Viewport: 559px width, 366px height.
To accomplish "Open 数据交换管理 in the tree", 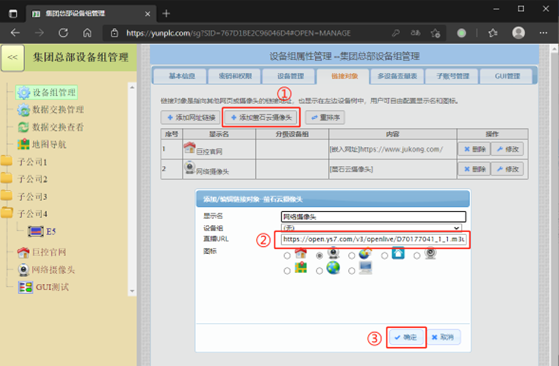I will click(x=58, y=109).
